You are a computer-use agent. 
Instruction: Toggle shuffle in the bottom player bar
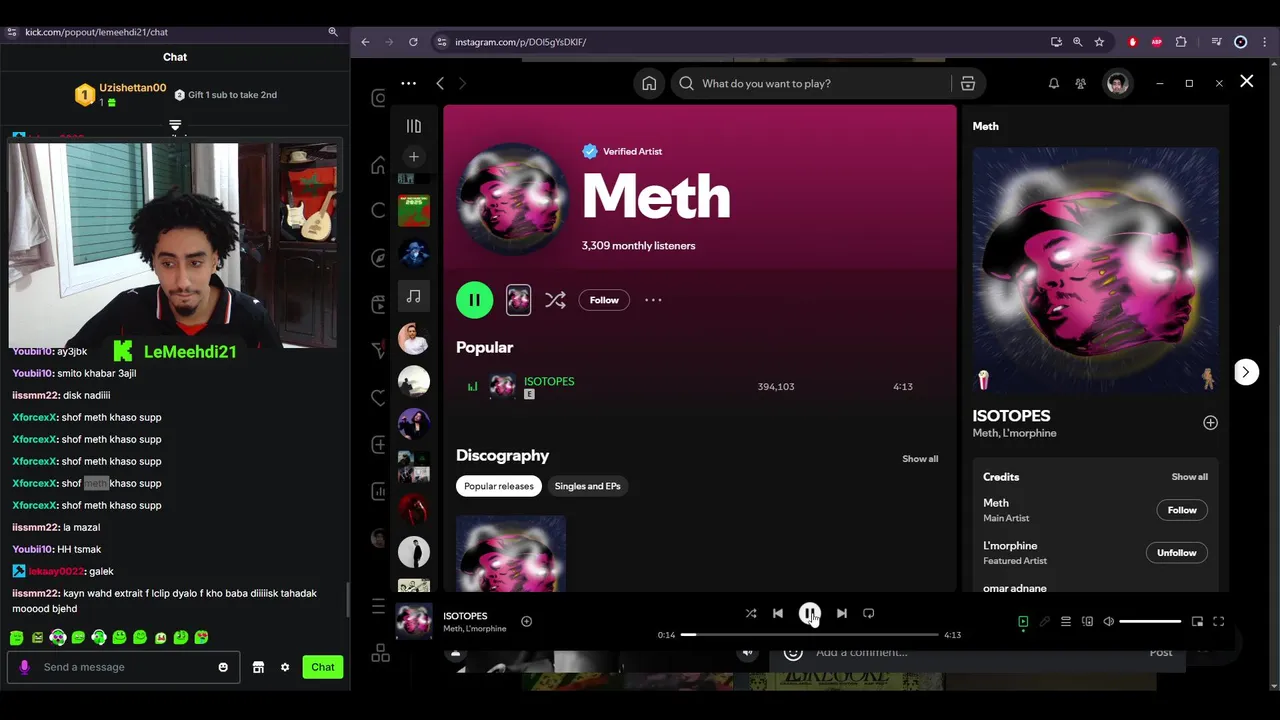point(751,613)
